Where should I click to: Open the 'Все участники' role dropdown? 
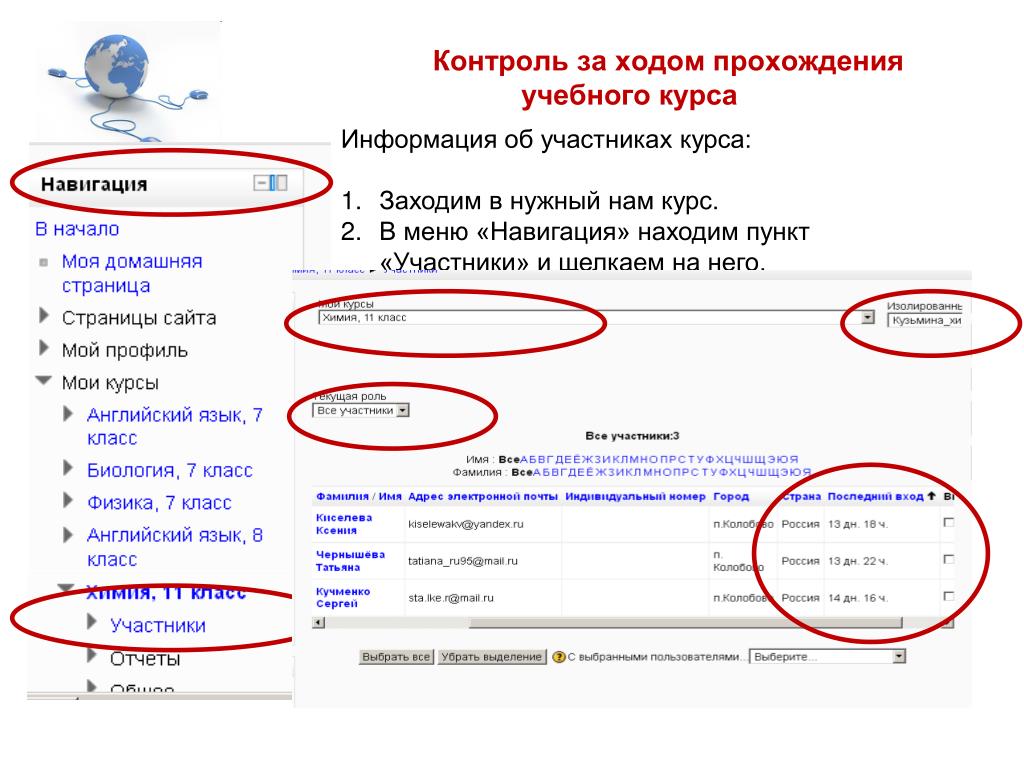click(361, 411)
